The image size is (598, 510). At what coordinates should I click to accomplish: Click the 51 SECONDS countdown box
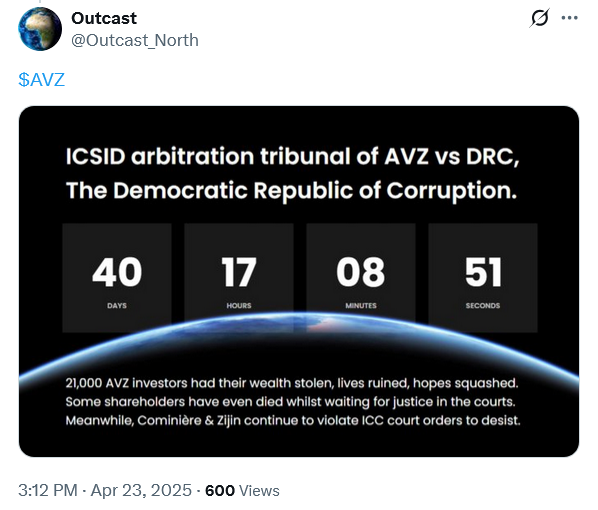click(483, 278)
